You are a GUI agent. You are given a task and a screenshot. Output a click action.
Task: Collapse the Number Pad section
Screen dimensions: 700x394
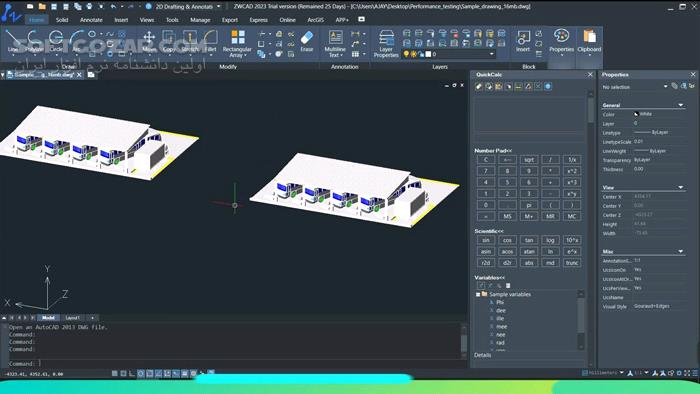[493, 151]
